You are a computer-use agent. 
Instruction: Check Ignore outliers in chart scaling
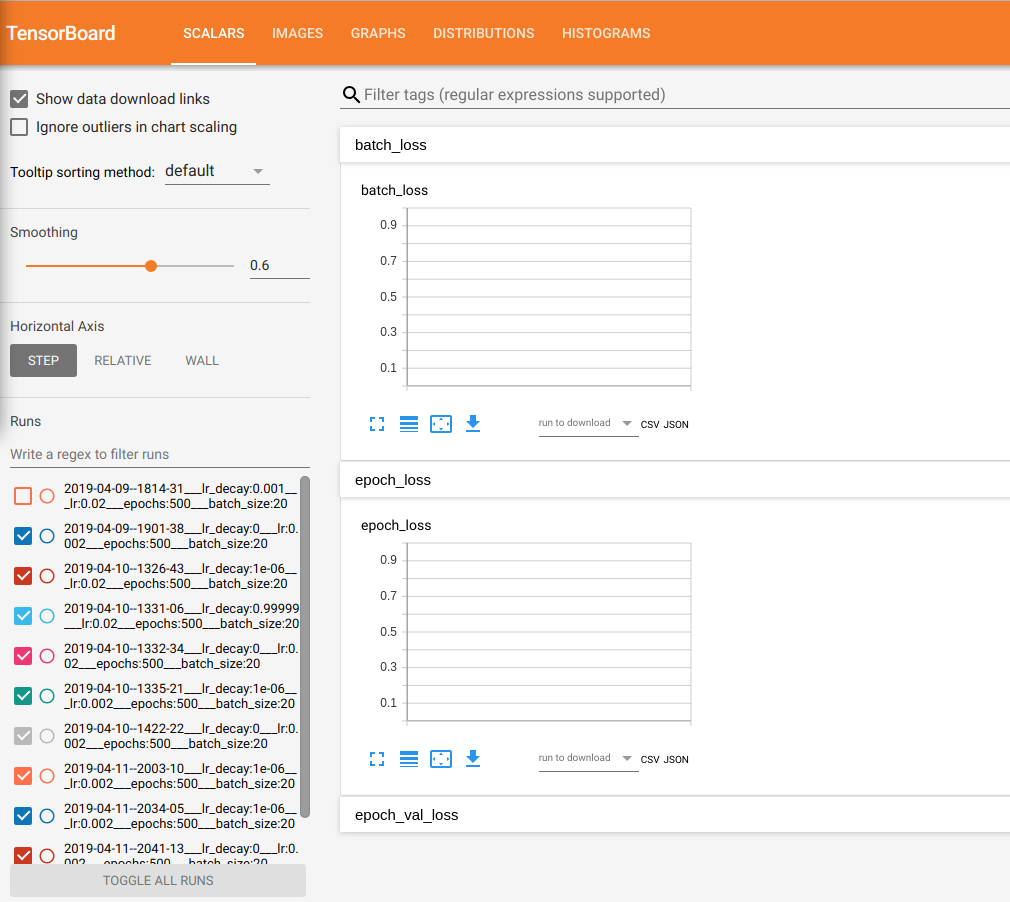point(18,127)
